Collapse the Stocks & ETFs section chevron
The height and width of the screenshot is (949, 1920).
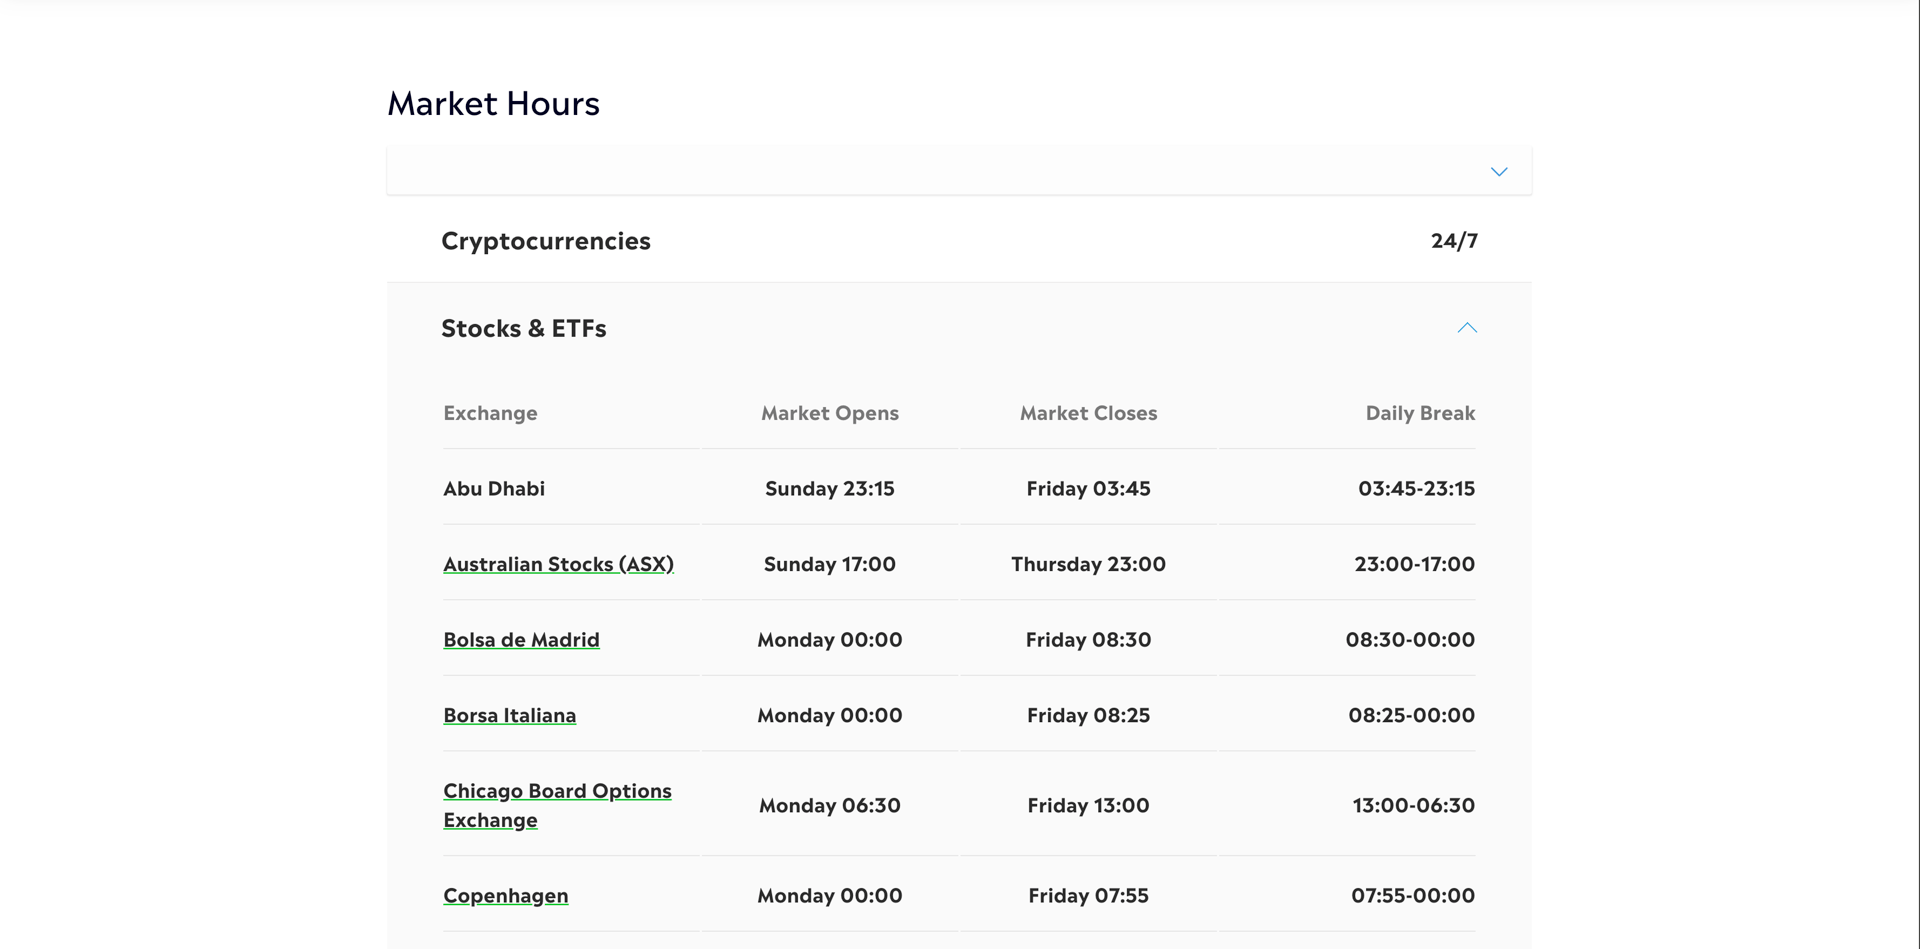coord(1467,328)
